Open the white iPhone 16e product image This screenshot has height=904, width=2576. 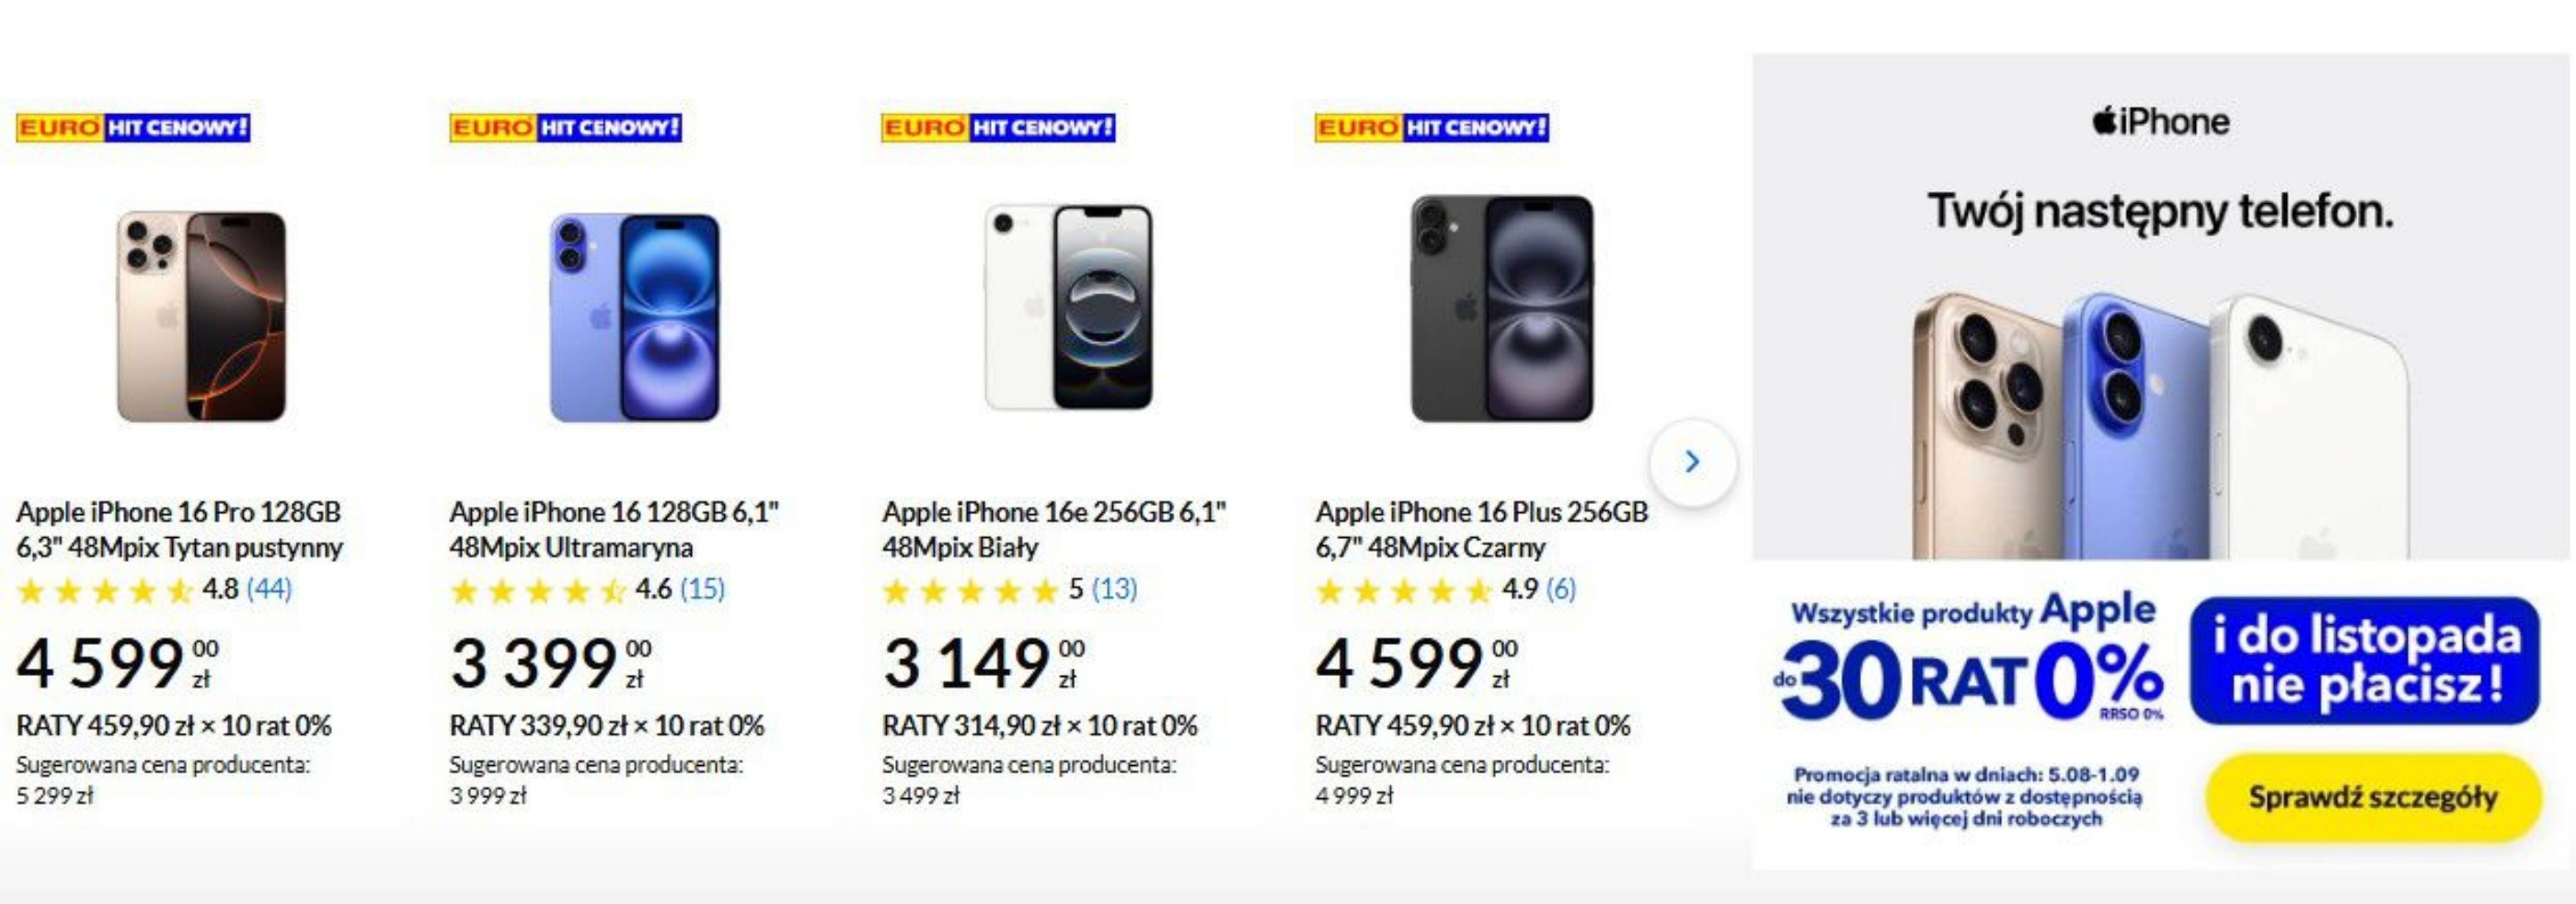point(1068,307)
